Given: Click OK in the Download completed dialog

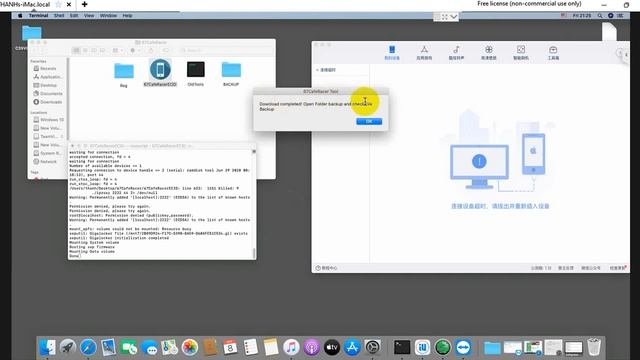Looking at the screenshot, I should (x=369, y=121).
